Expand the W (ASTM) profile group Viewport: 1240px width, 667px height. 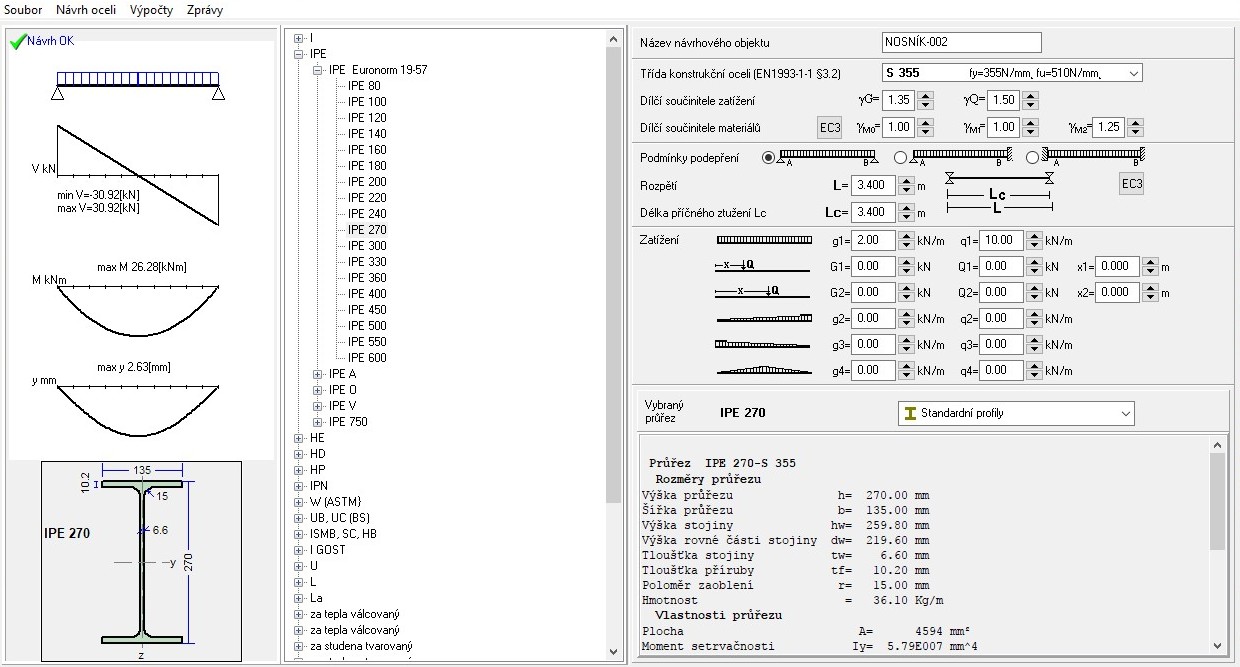click(x=298, y=502)
